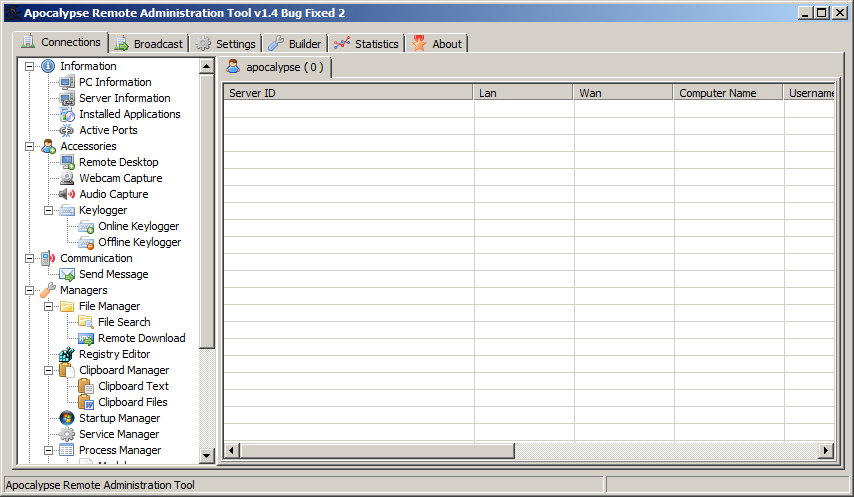Collapse the Information tree node
The width and height of the screenshot is (854, 497).
(x=30, y=66)
